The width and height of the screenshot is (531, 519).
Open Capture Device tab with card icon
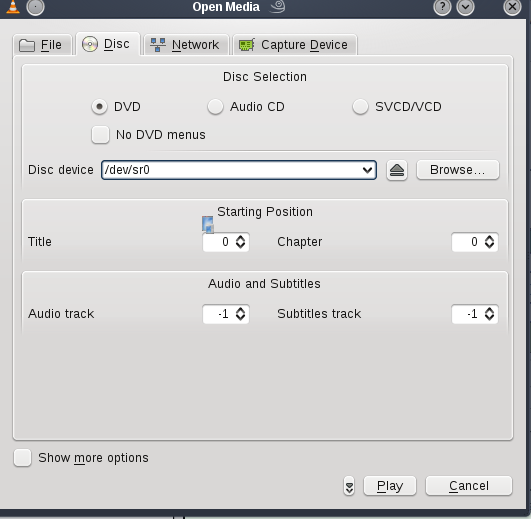click(294, 45)
